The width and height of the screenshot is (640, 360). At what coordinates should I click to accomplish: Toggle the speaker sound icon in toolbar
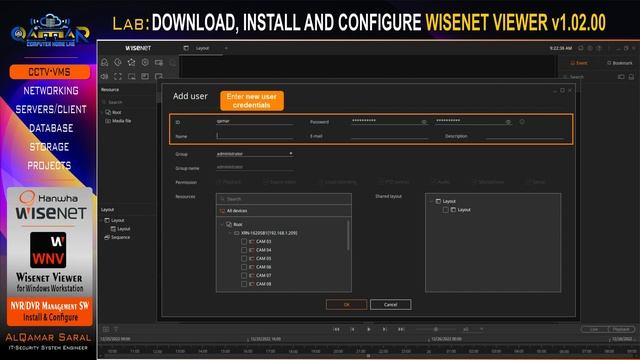point(104,76)
